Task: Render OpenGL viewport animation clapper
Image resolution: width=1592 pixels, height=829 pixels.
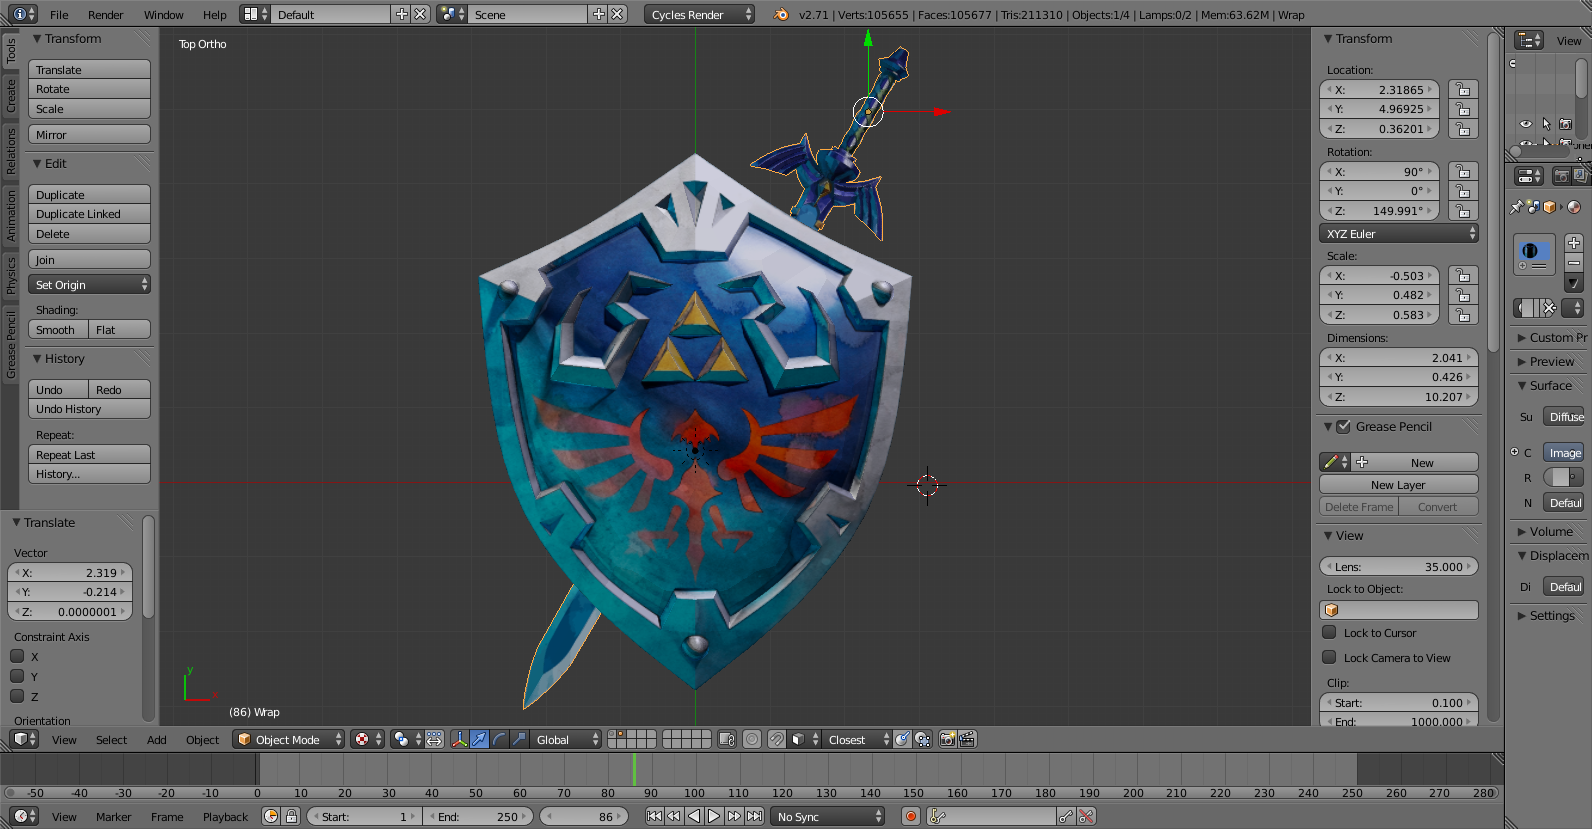Action: point(967,740)
